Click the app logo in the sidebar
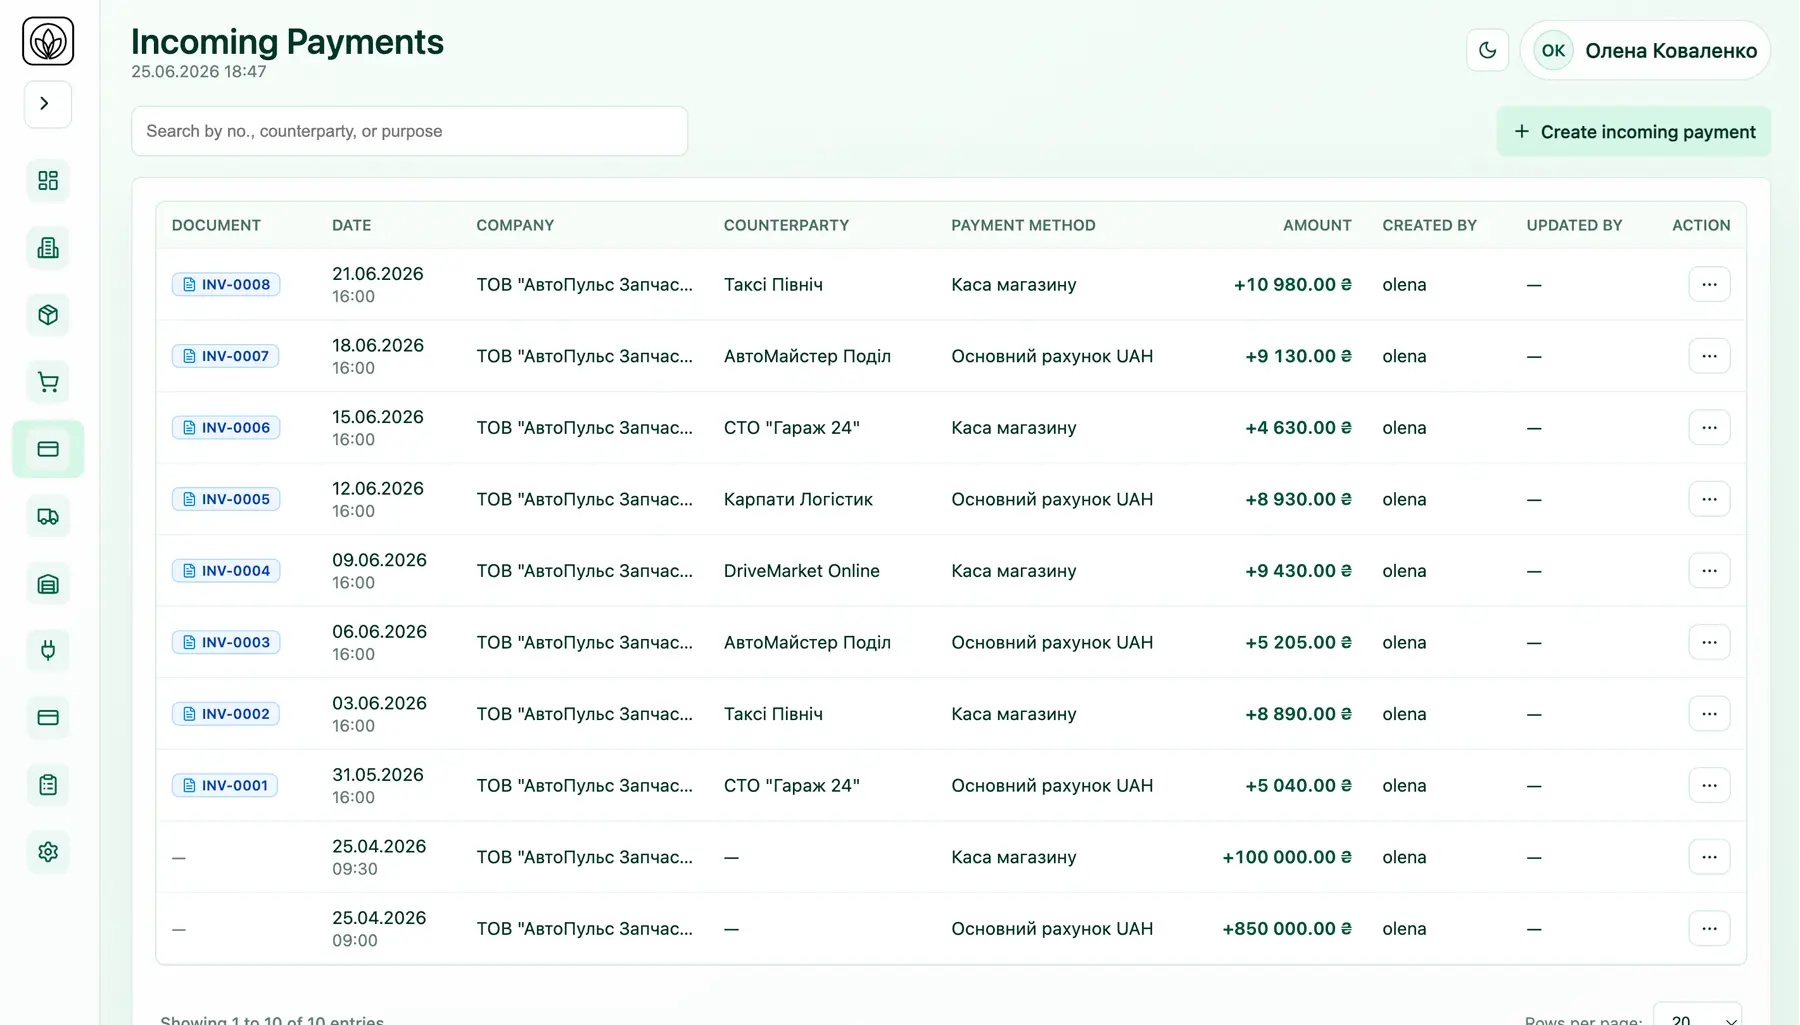The height and width of the screenshot is (1025, 1800). tap(48, 41)
